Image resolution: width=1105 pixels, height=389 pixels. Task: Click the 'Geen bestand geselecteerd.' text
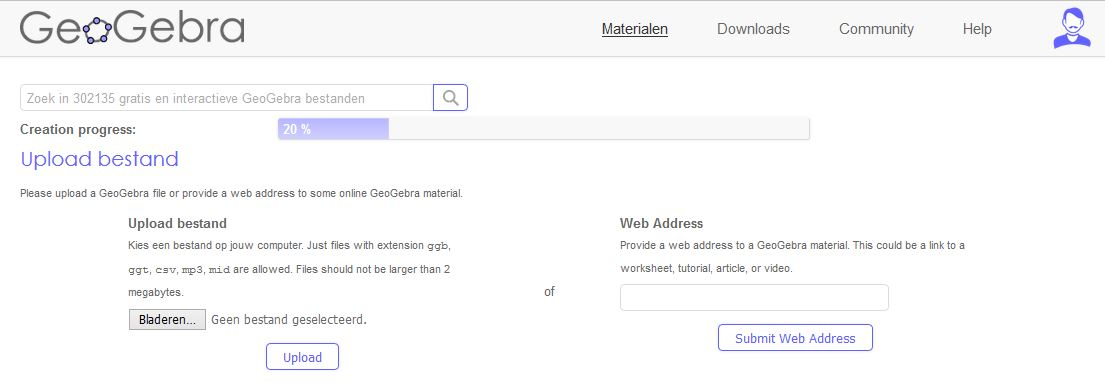click(x=289, y=319)
